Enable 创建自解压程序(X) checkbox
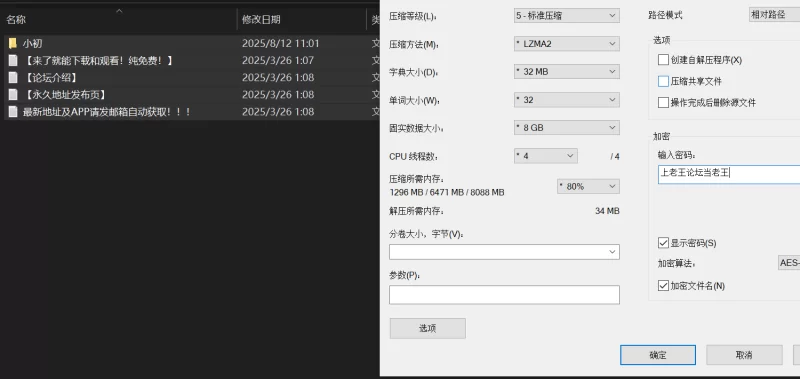 click(x=663, y=60)
